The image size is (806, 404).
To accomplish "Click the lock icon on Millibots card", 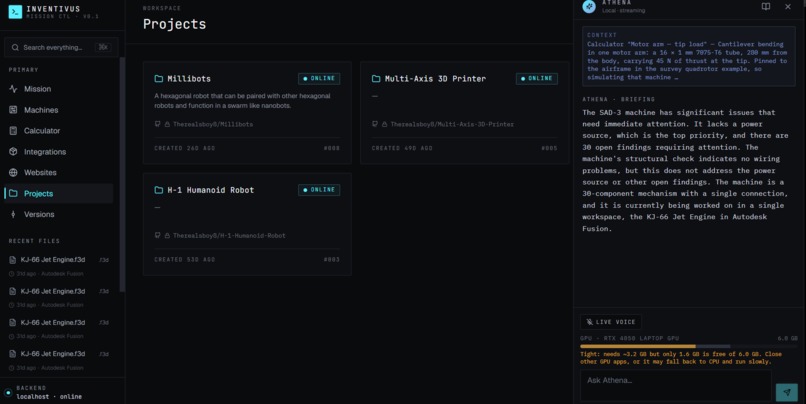I will coord(167,124).
